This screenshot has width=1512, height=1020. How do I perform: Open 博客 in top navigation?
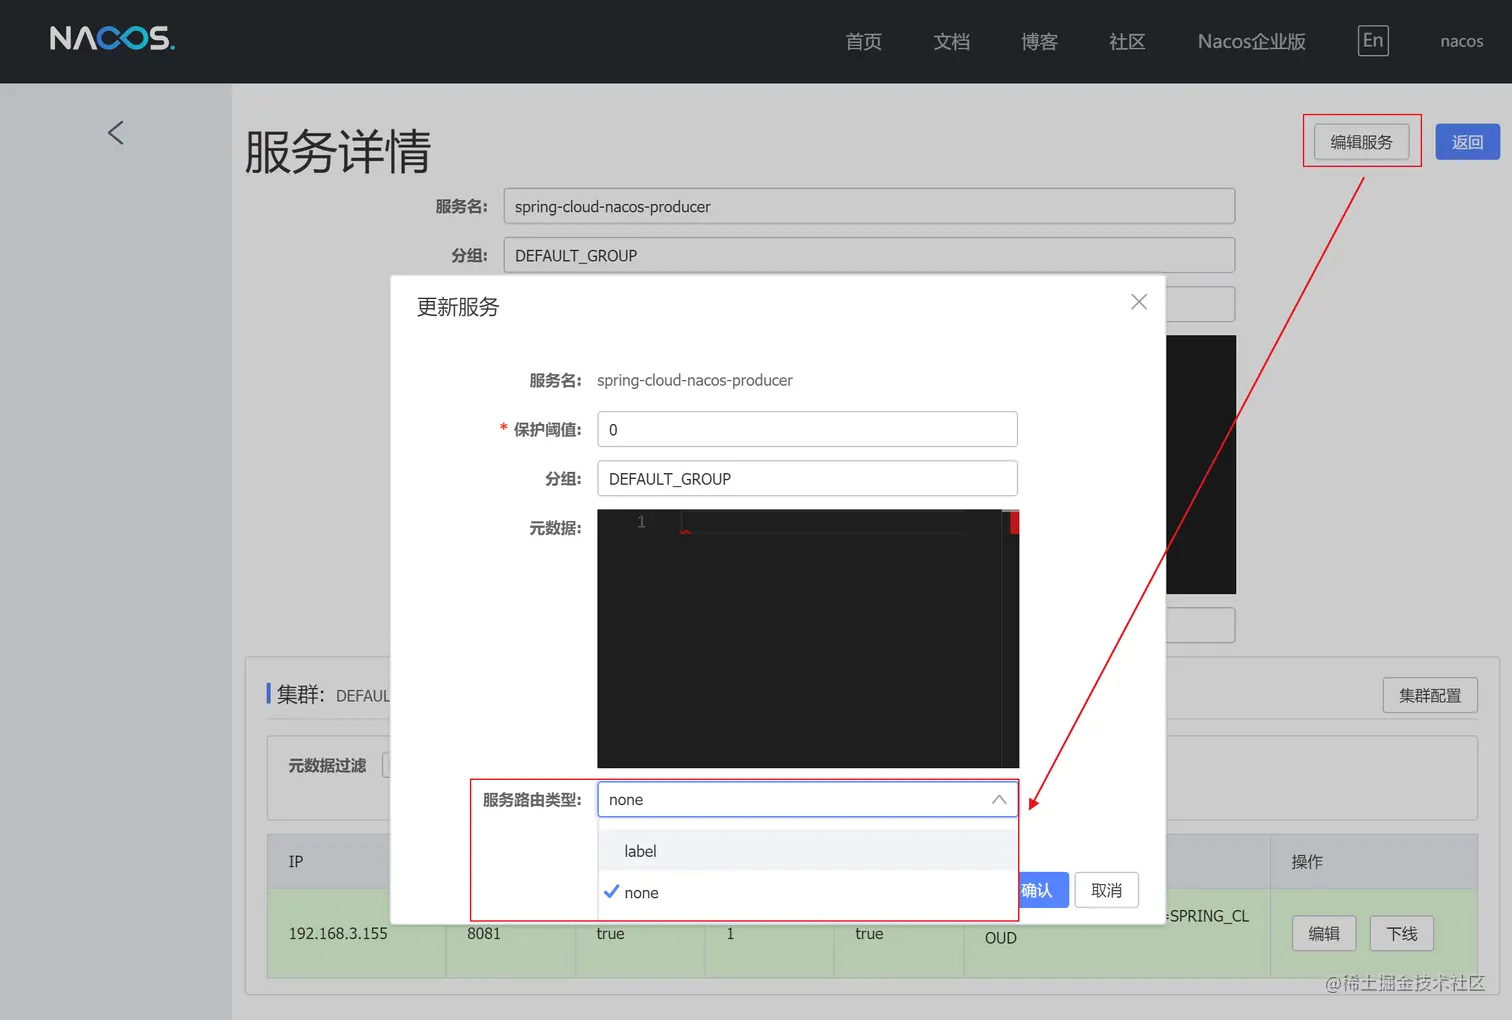pos(1039,41)
